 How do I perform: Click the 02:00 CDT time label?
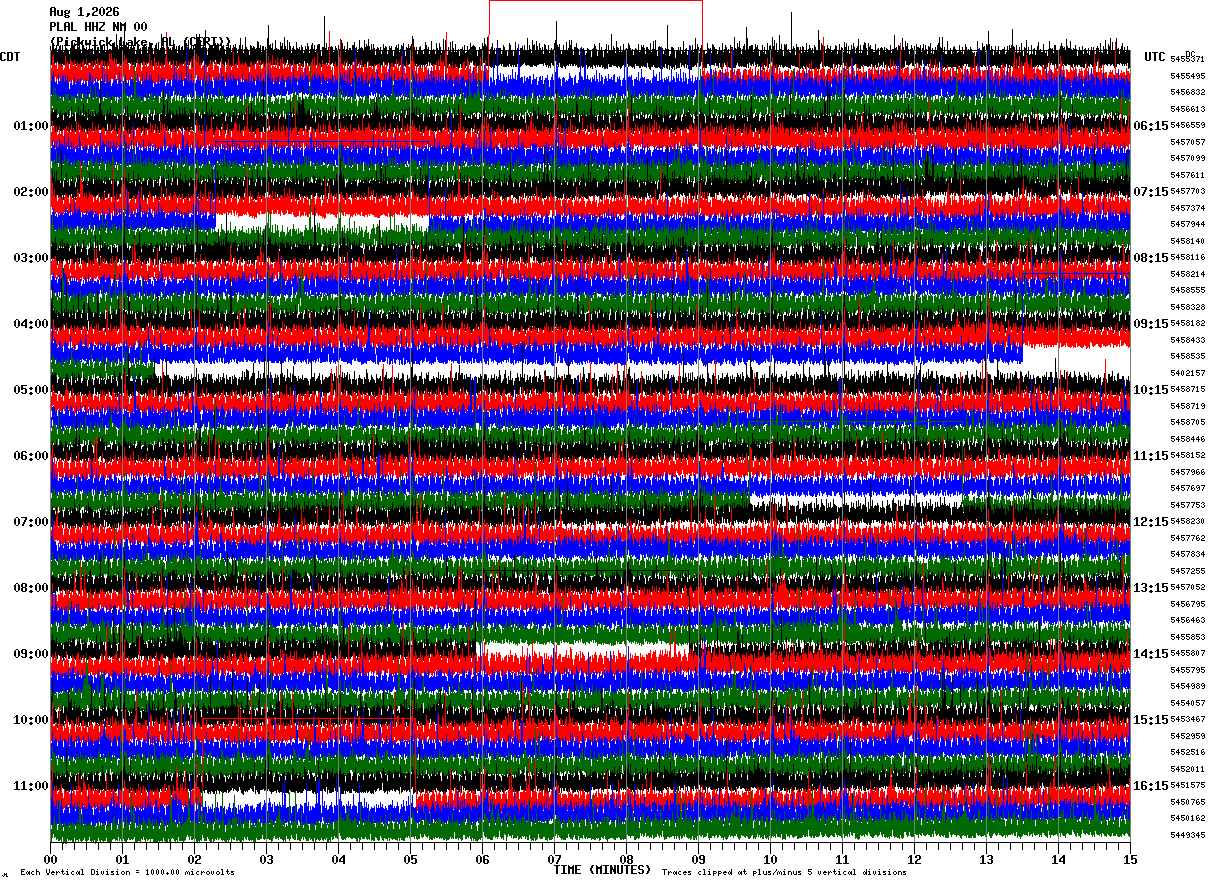[31, 192]
